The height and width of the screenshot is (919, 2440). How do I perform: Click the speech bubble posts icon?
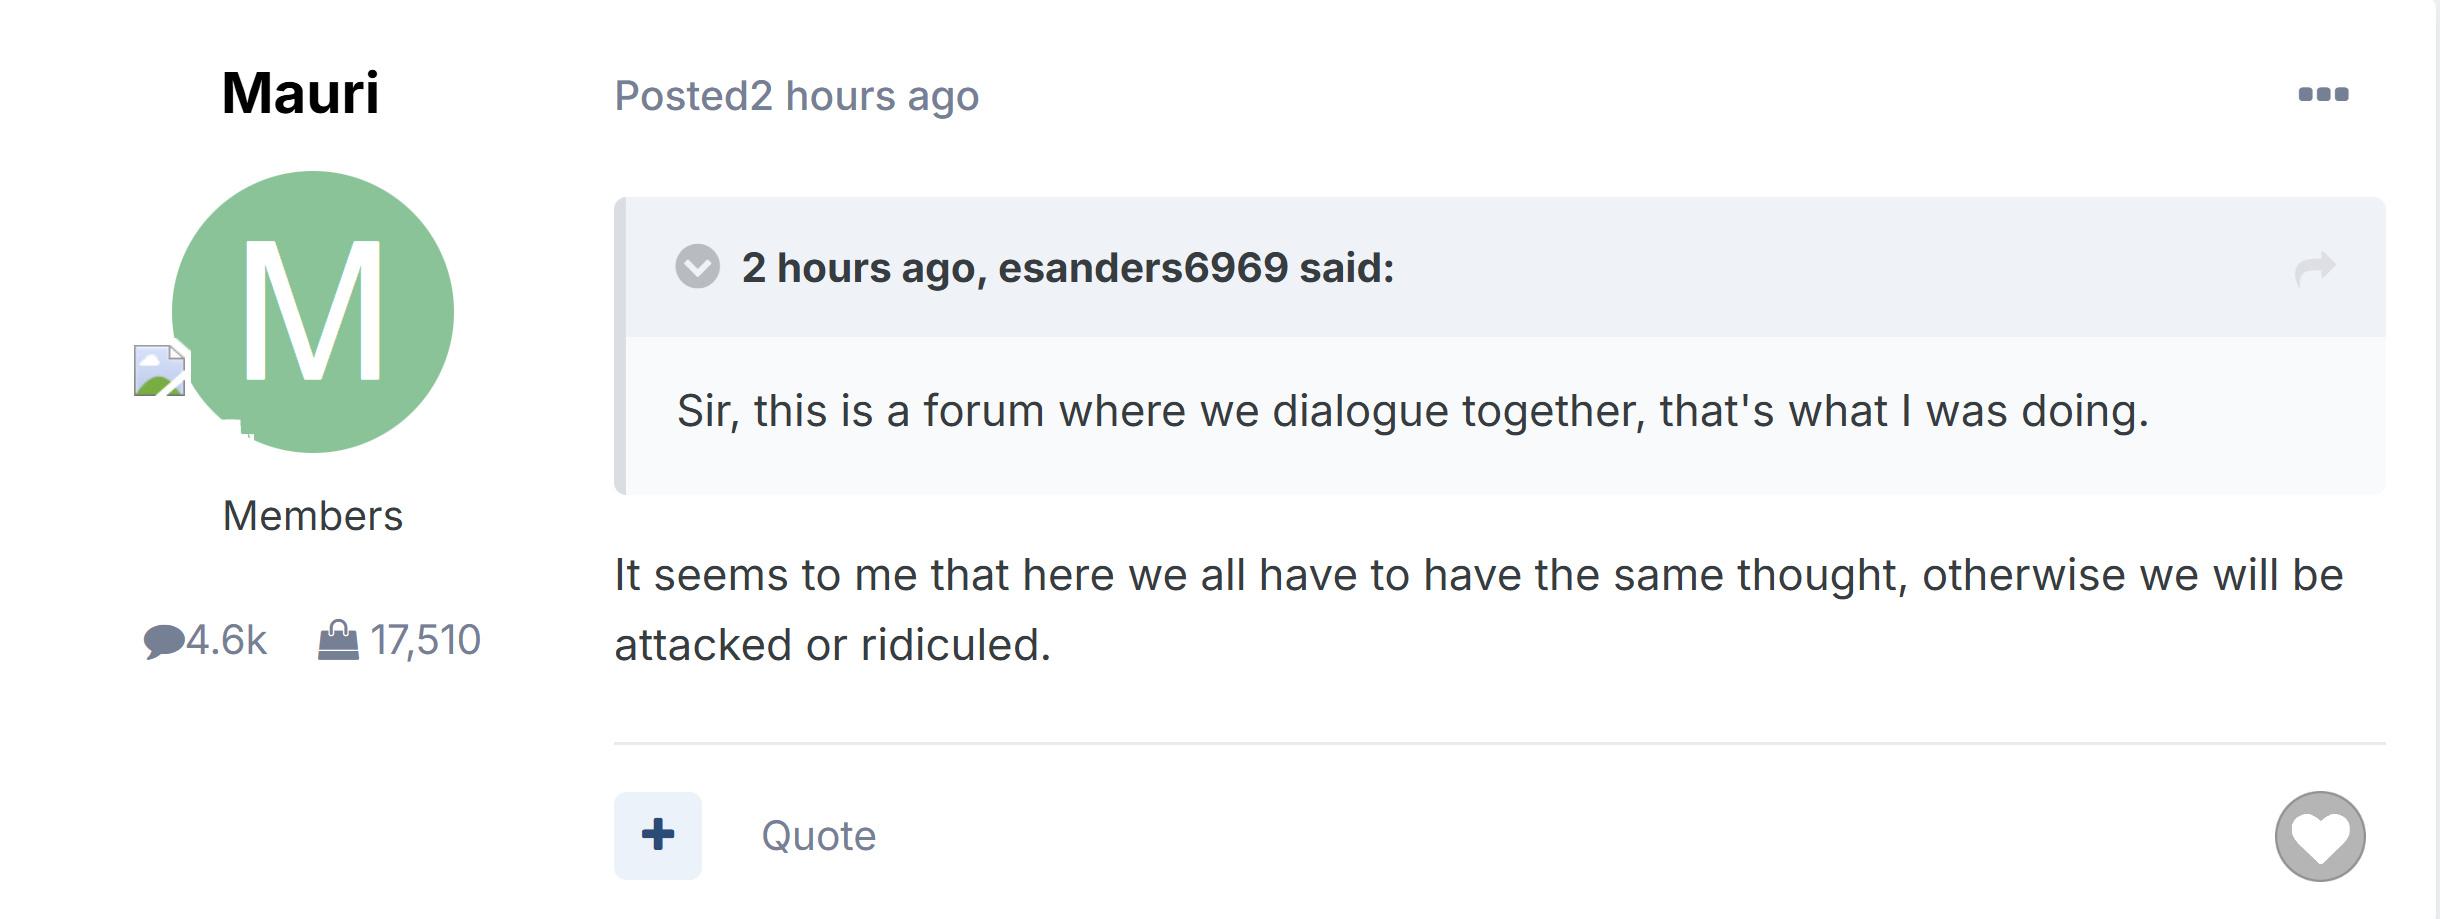pos(163,641)
